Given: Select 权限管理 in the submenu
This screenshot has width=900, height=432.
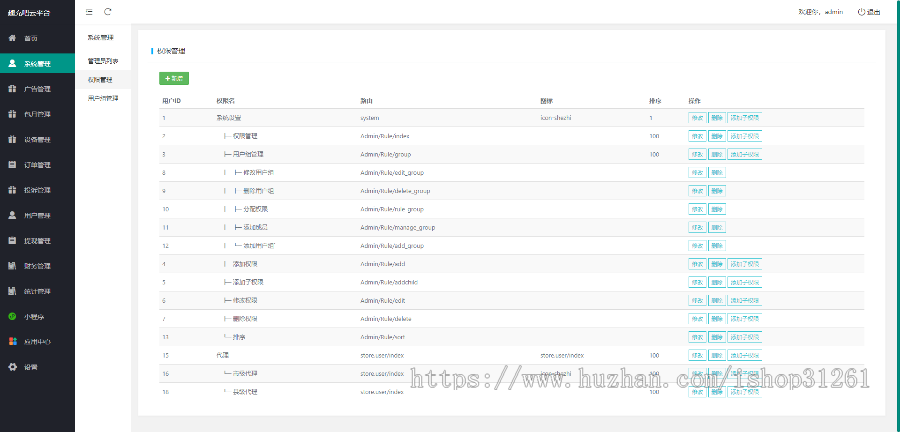Looking at the screenshot, I should 100,79.
